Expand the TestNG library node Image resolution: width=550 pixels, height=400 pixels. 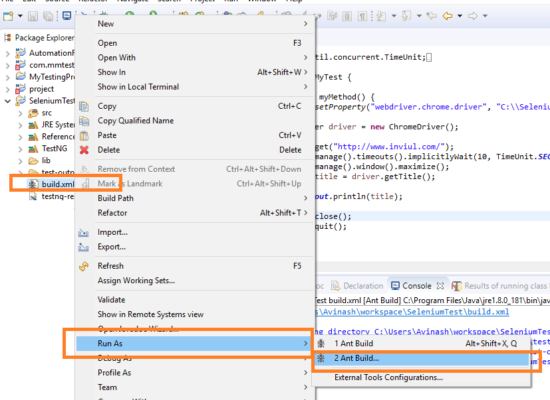click(x=20, y=149)
